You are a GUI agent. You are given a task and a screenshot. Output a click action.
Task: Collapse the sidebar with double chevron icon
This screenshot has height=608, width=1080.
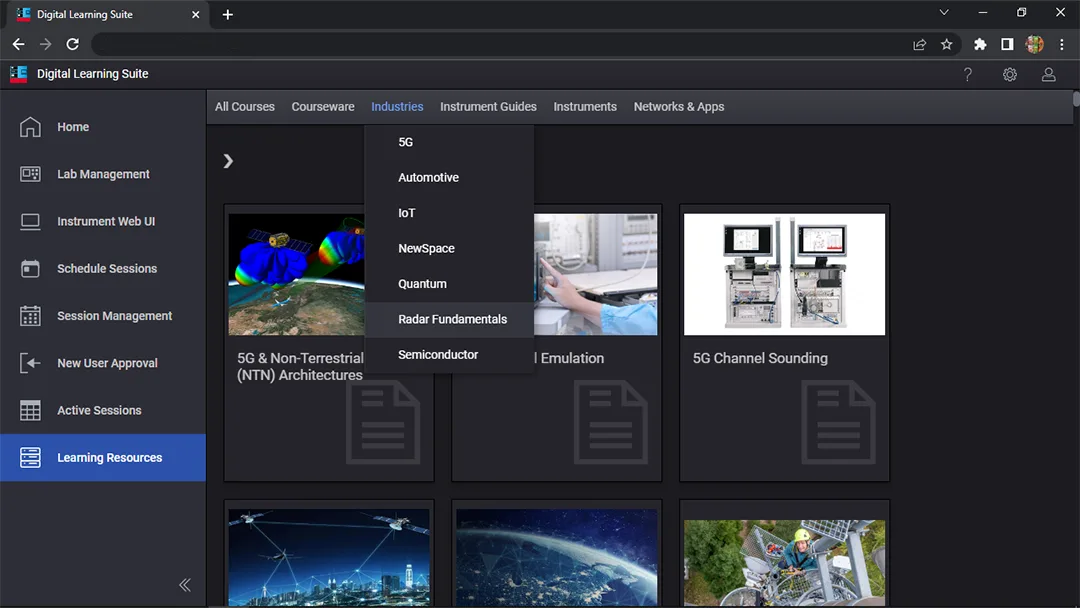185,585
